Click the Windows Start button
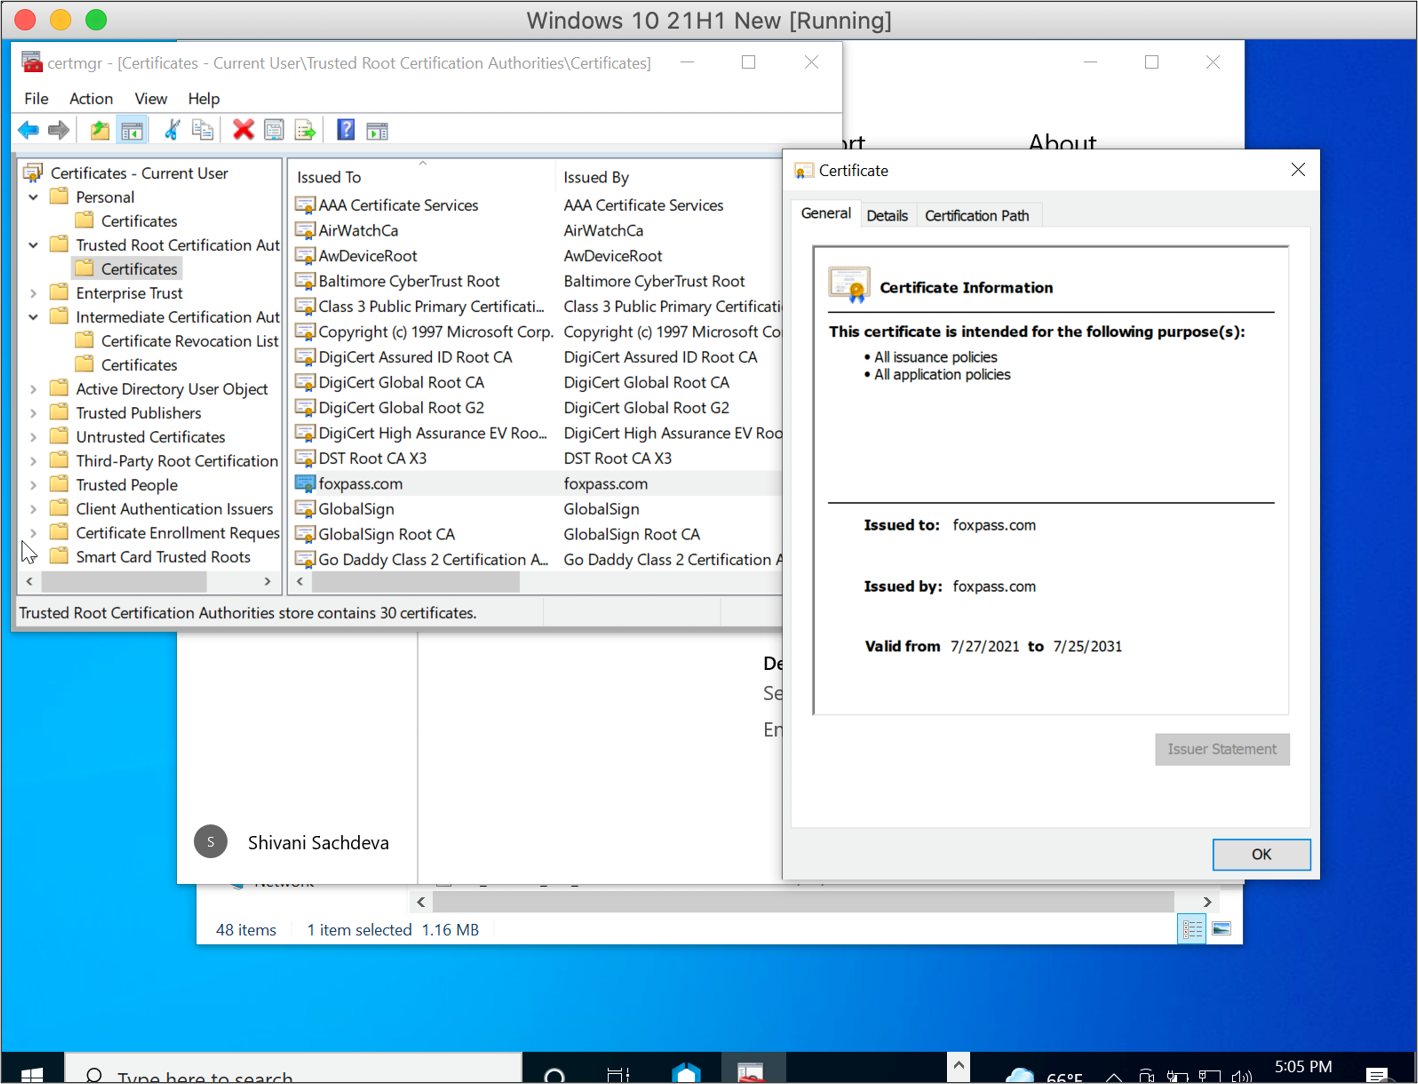 32,1074
